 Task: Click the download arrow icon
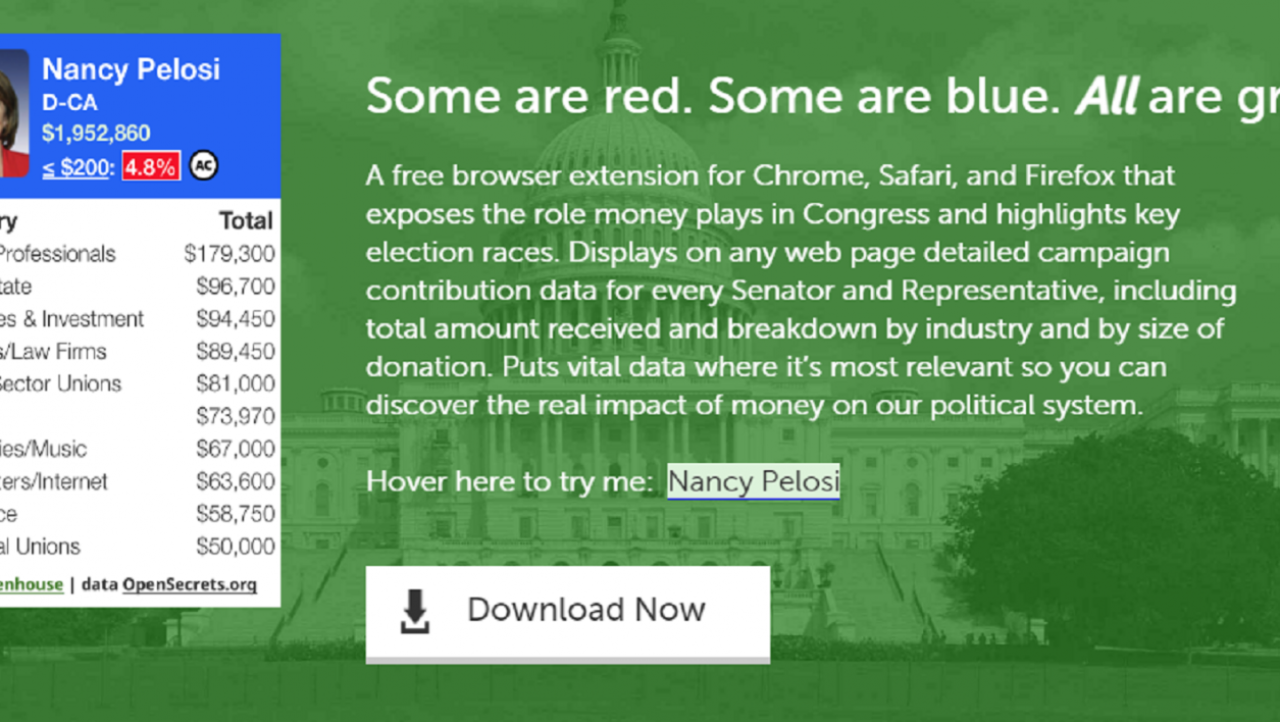point(415,611)
